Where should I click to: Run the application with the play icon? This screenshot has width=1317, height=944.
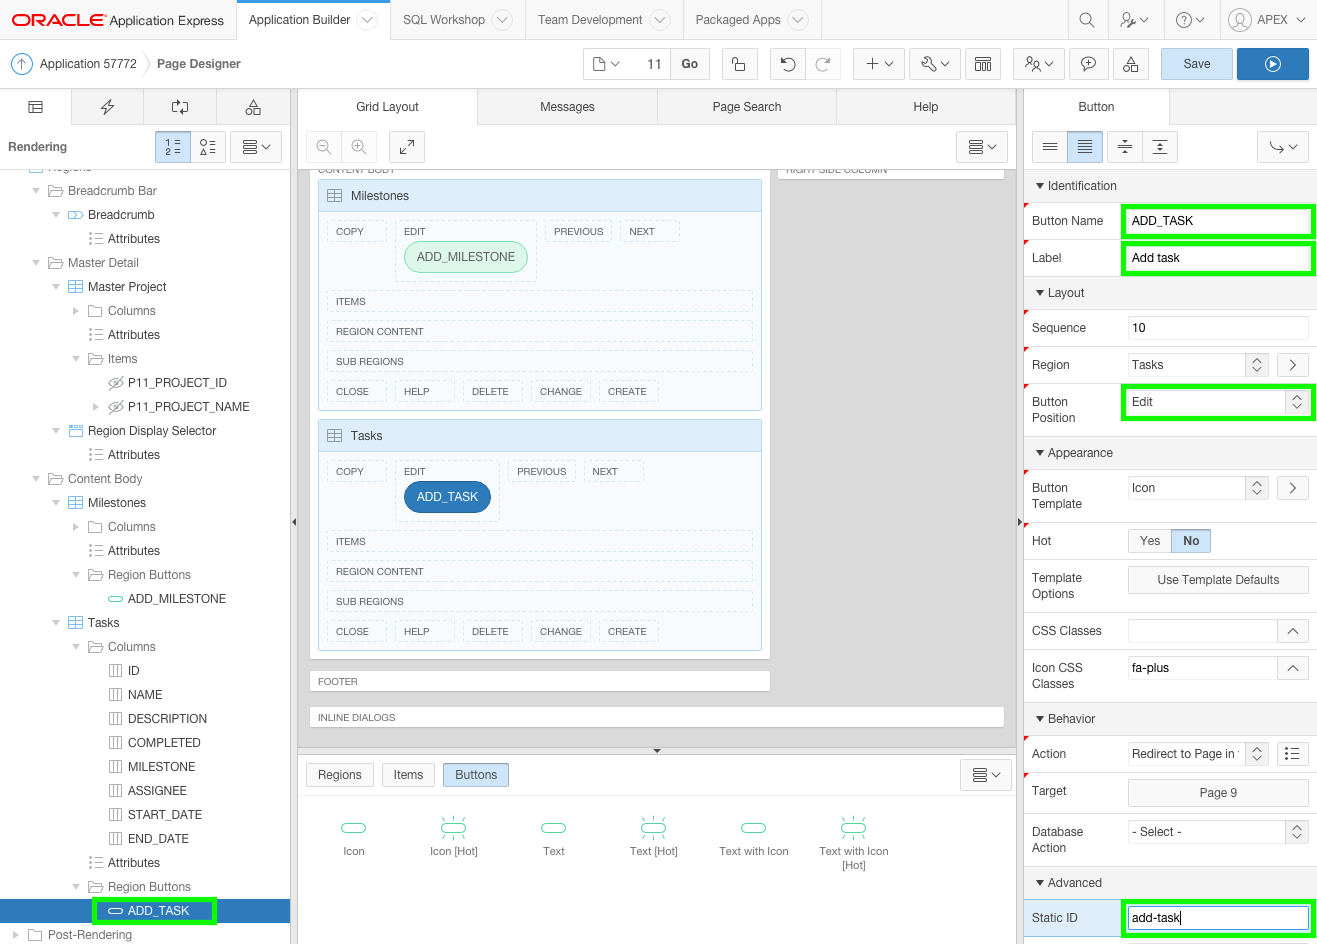point(1272,62)
